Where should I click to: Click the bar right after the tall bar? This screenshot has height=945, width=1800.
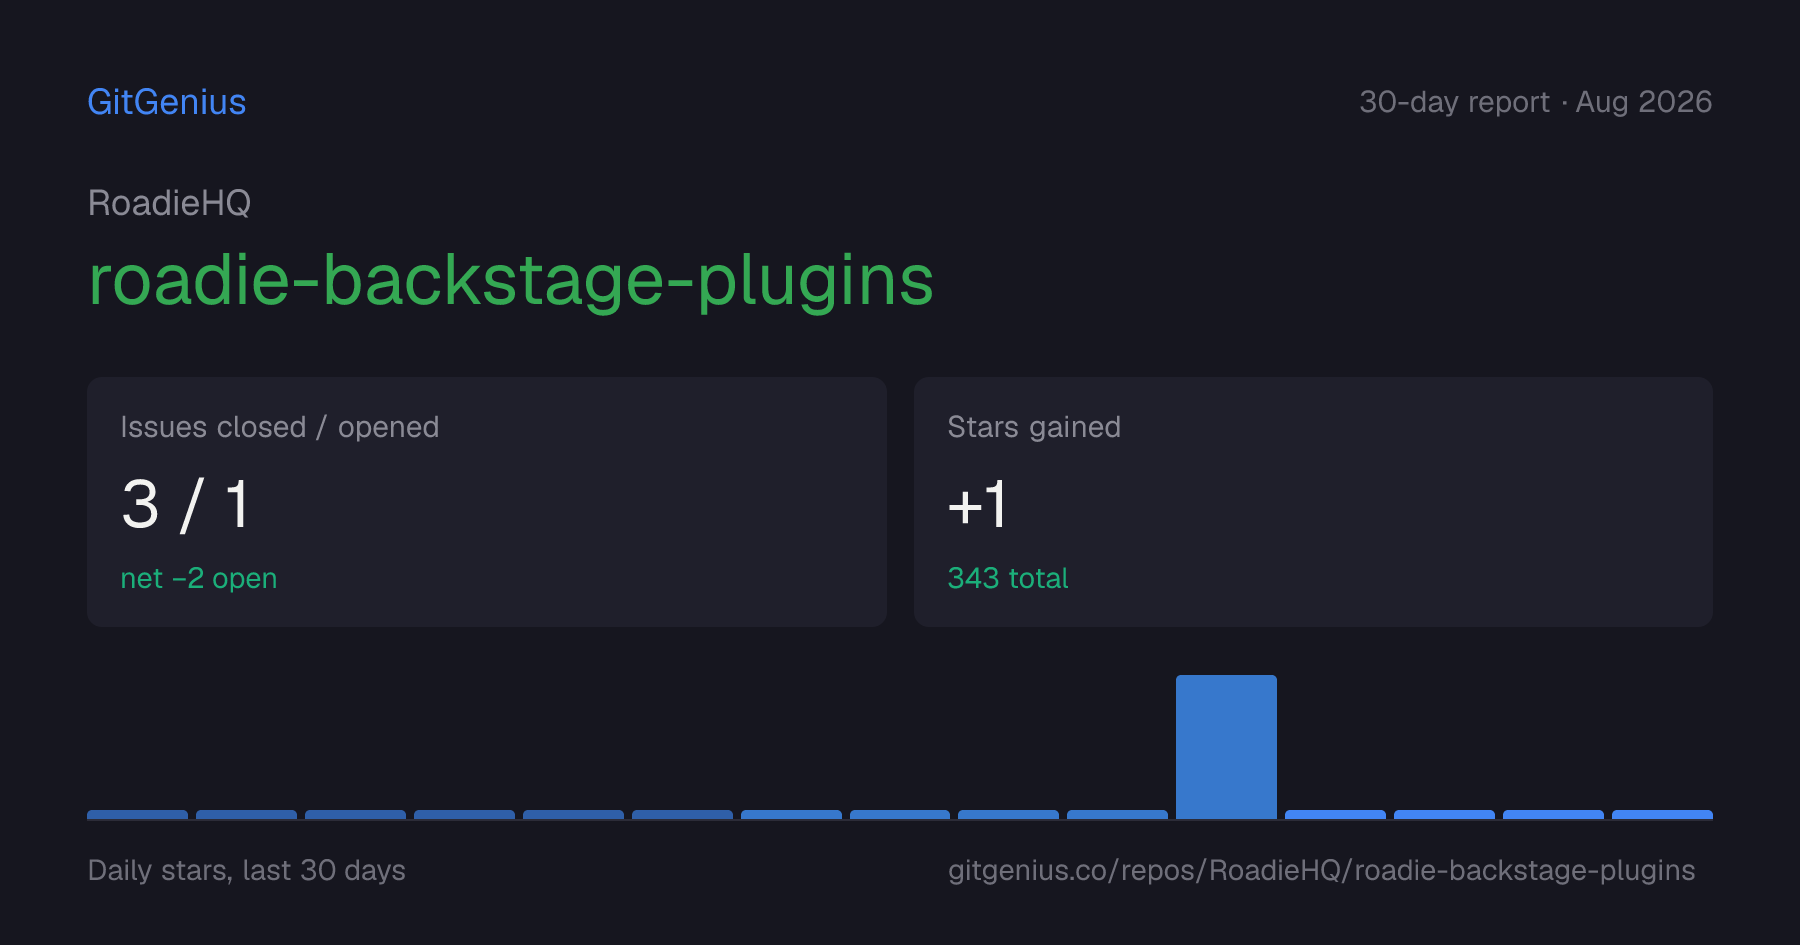(x=1335, y=815)
